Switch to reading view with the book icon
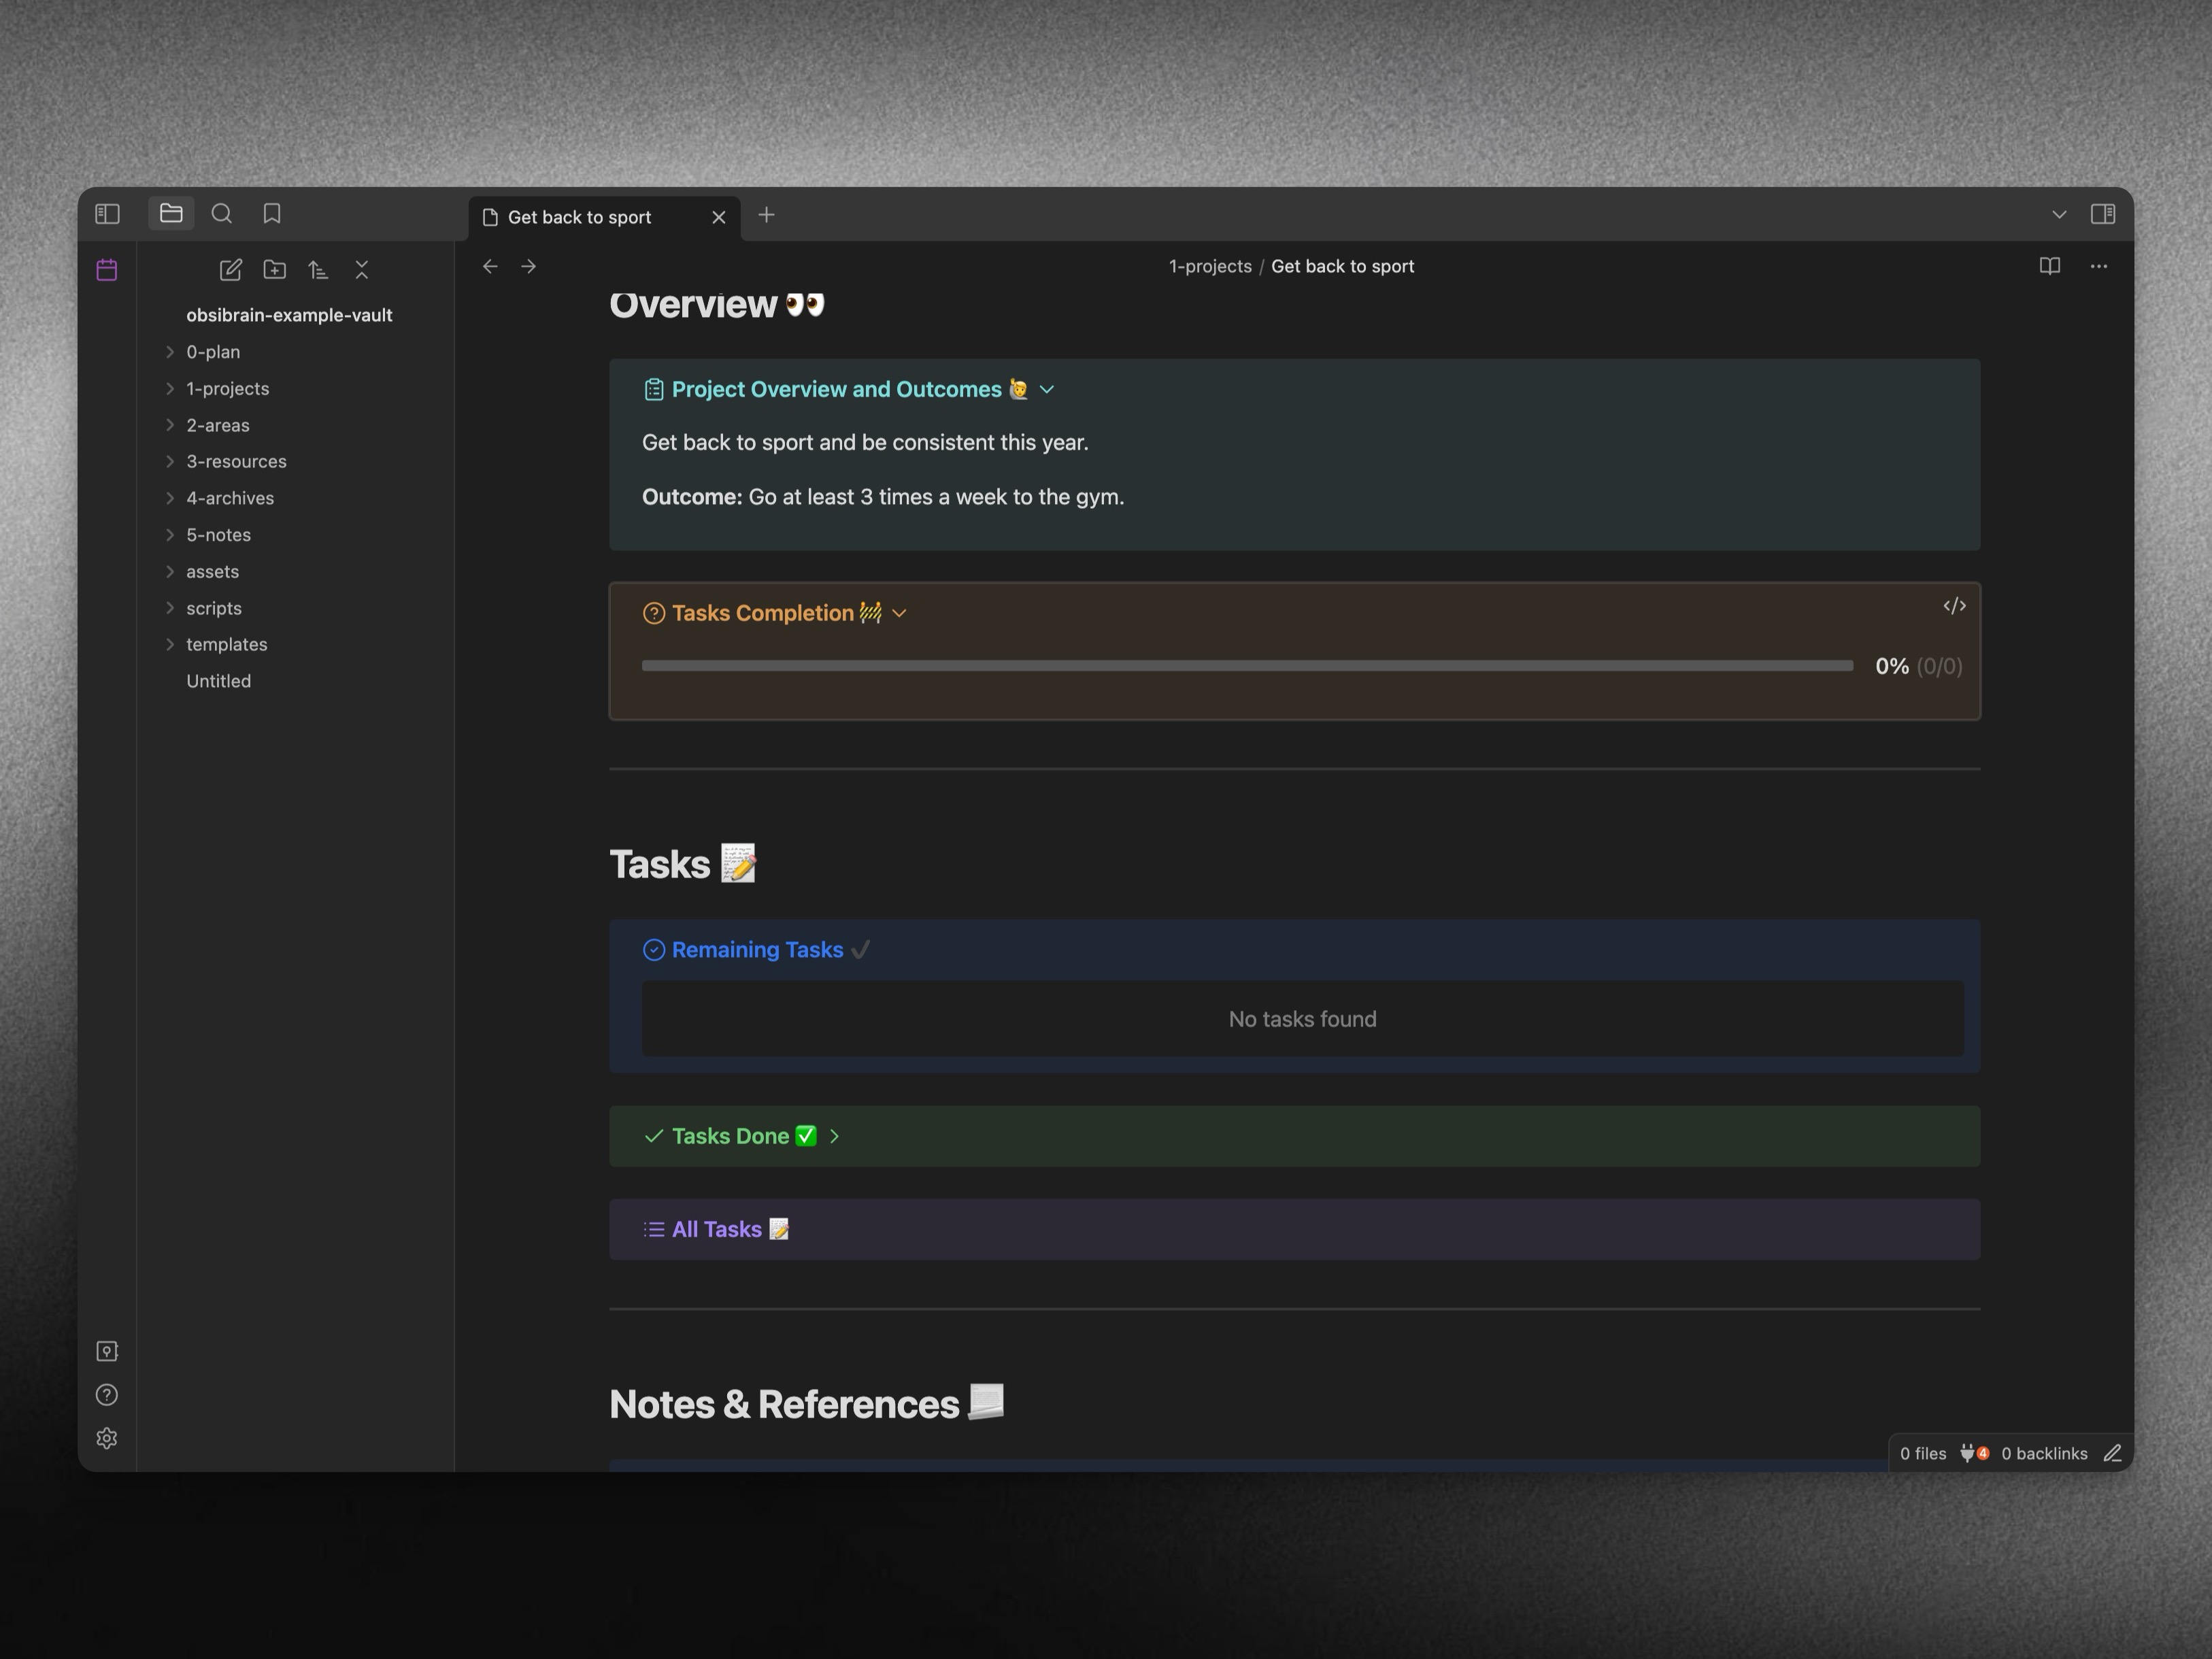Viewport: 2212px width, 1659px height. pos(2049,266)
